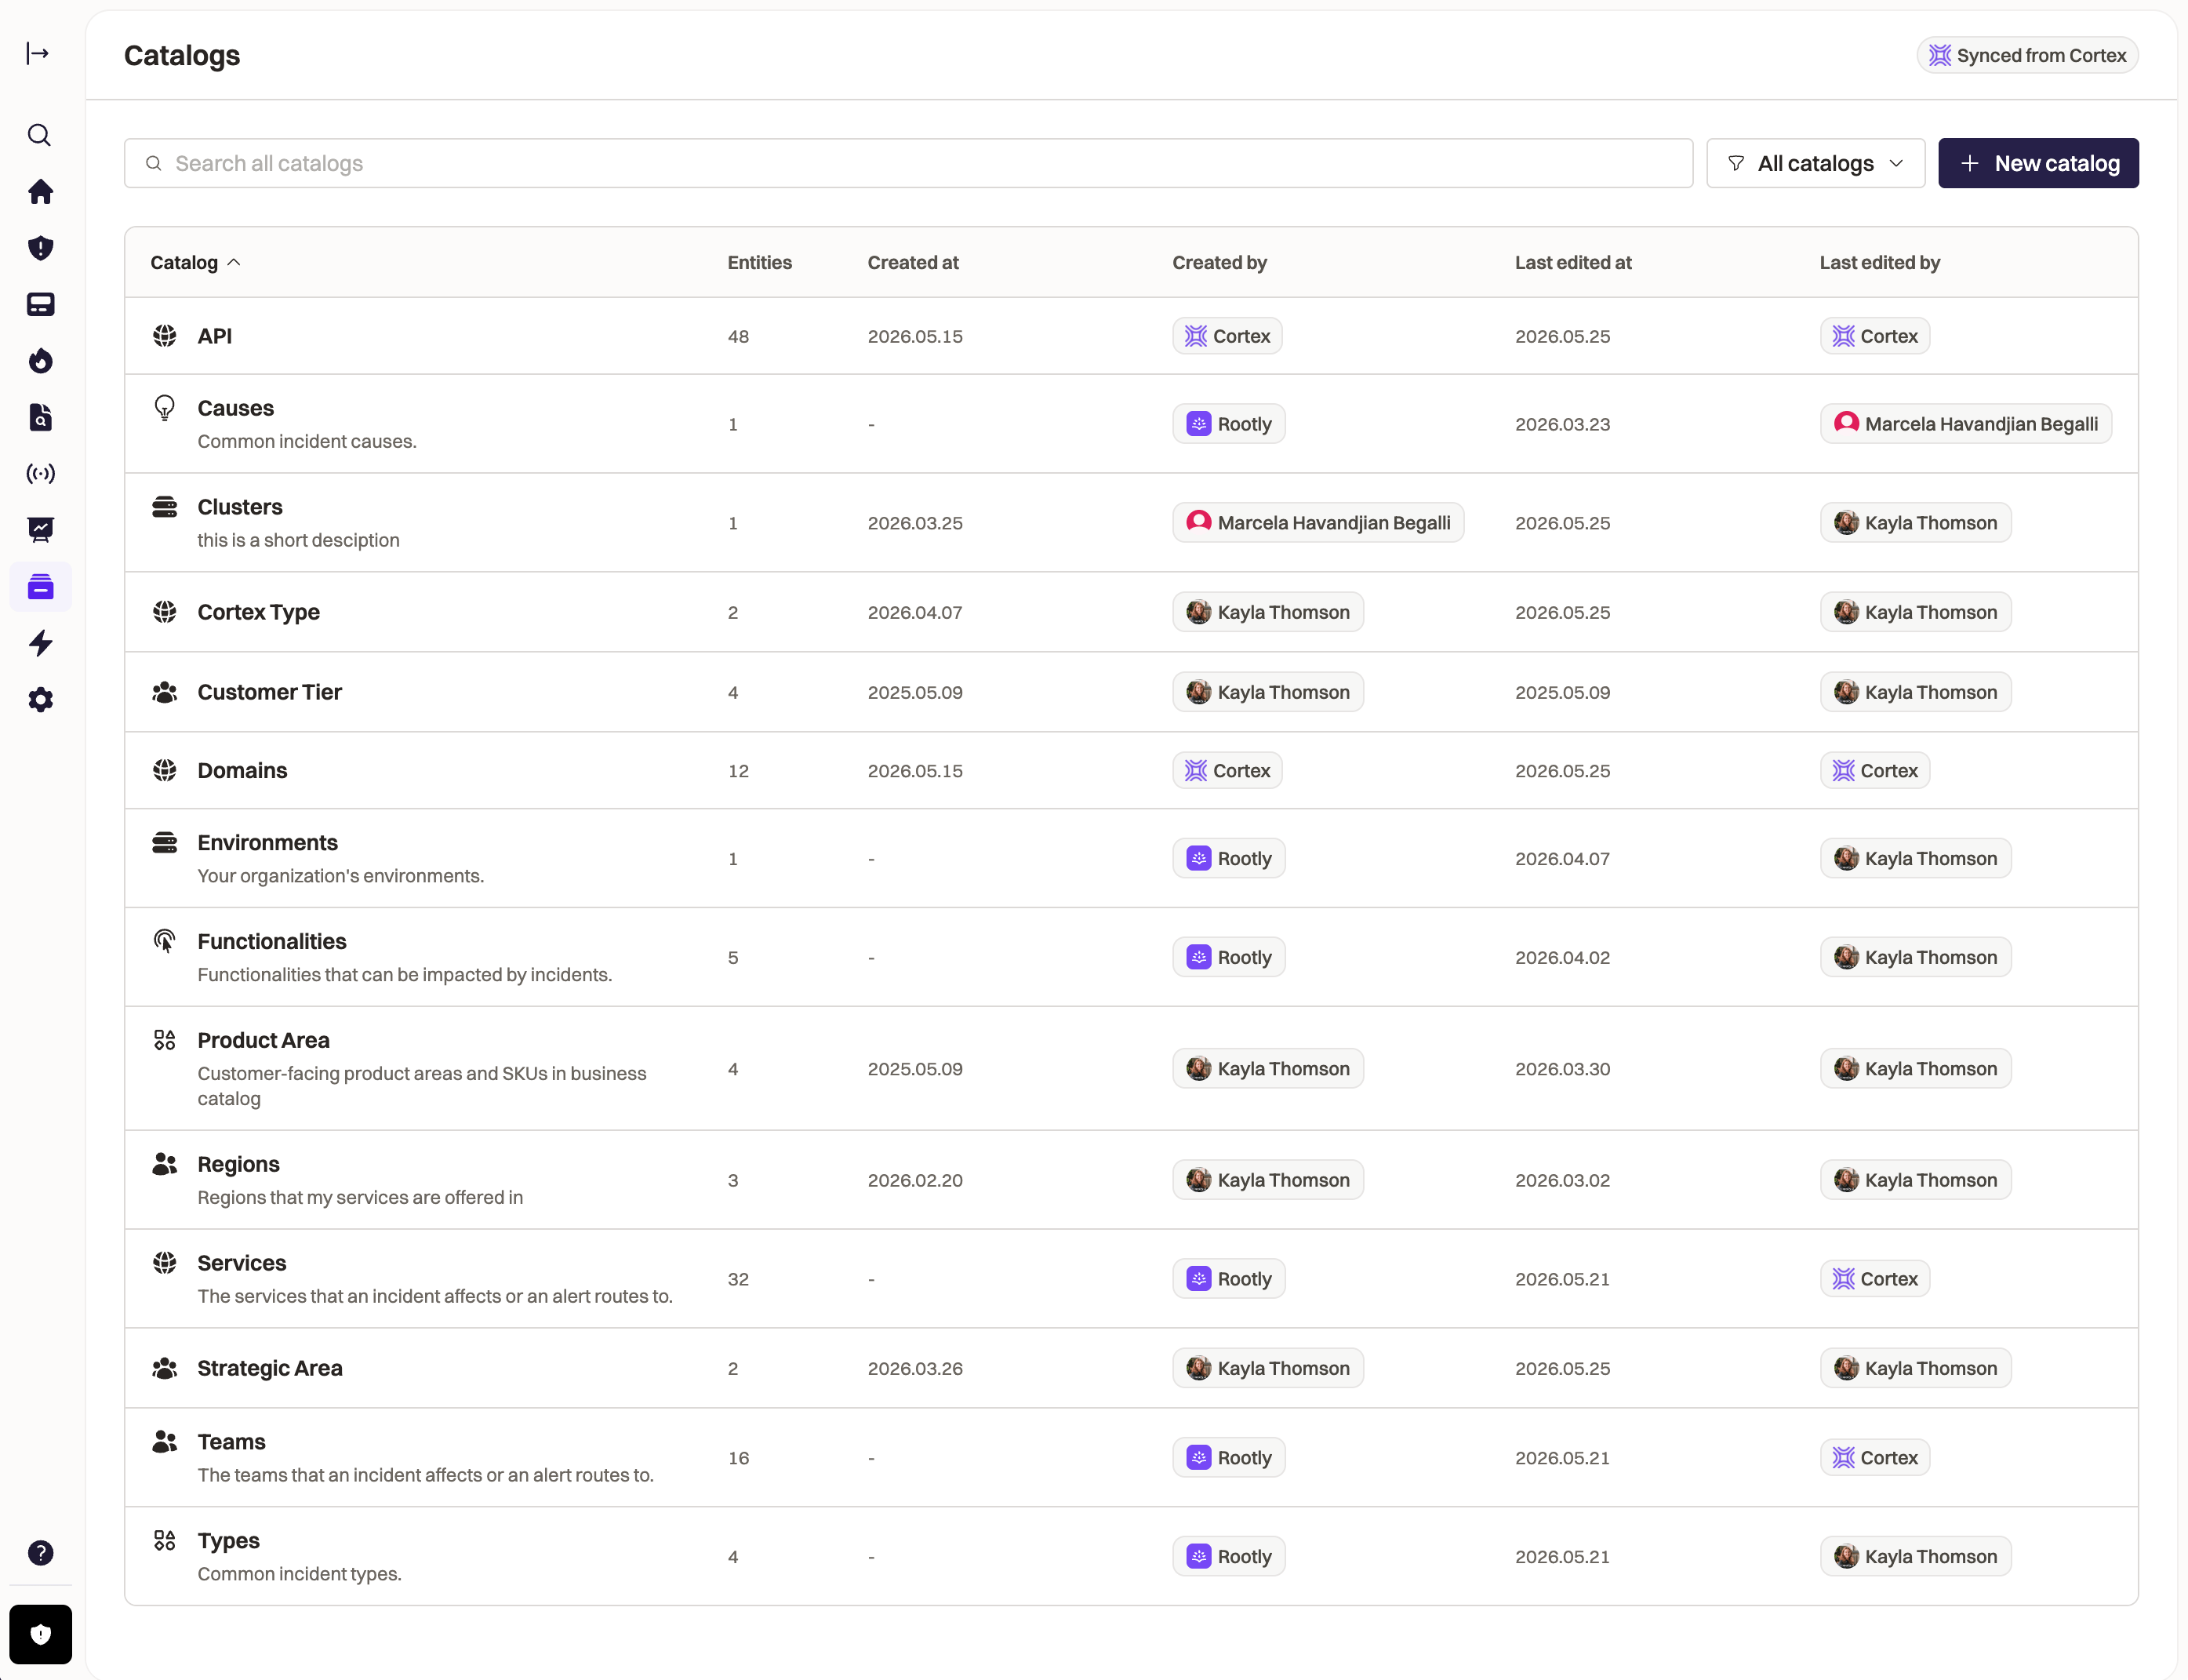Click the Created by column header

pos(1219,262)
